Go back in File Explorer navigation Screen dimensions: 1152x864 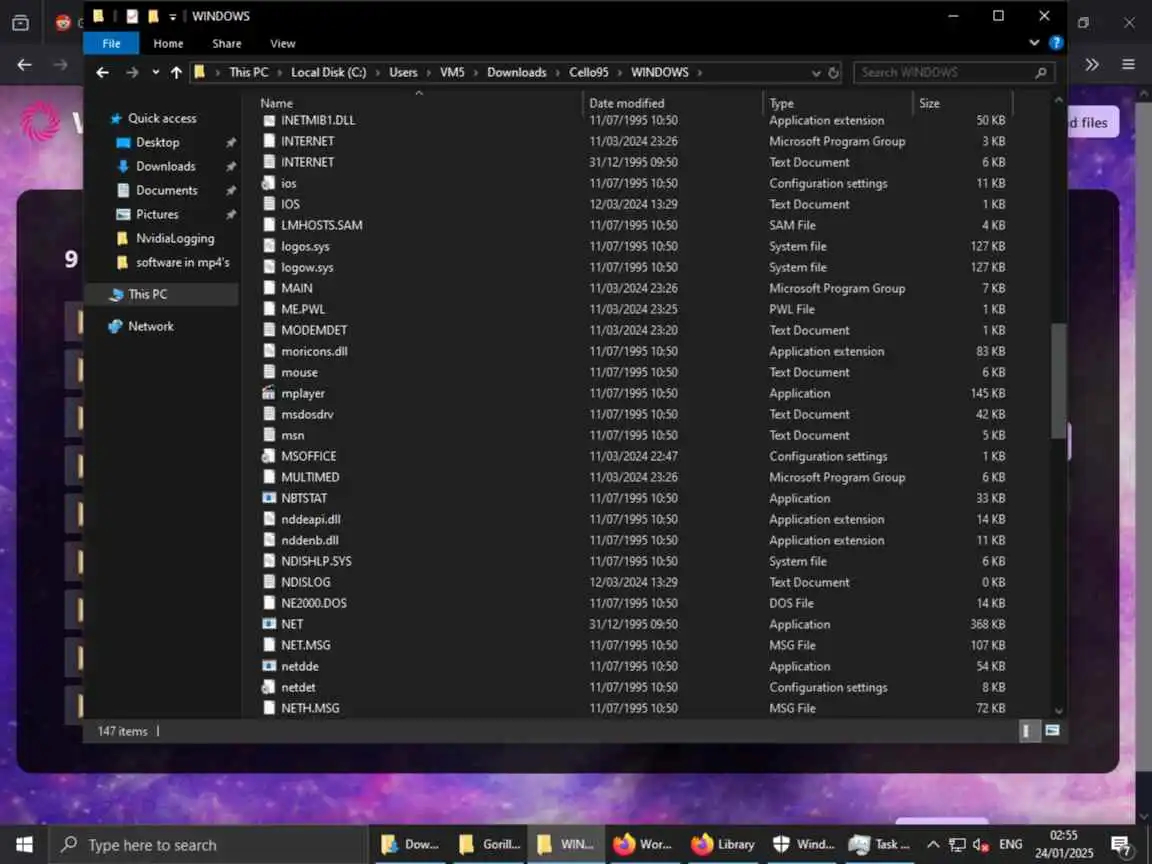point(103,73)
